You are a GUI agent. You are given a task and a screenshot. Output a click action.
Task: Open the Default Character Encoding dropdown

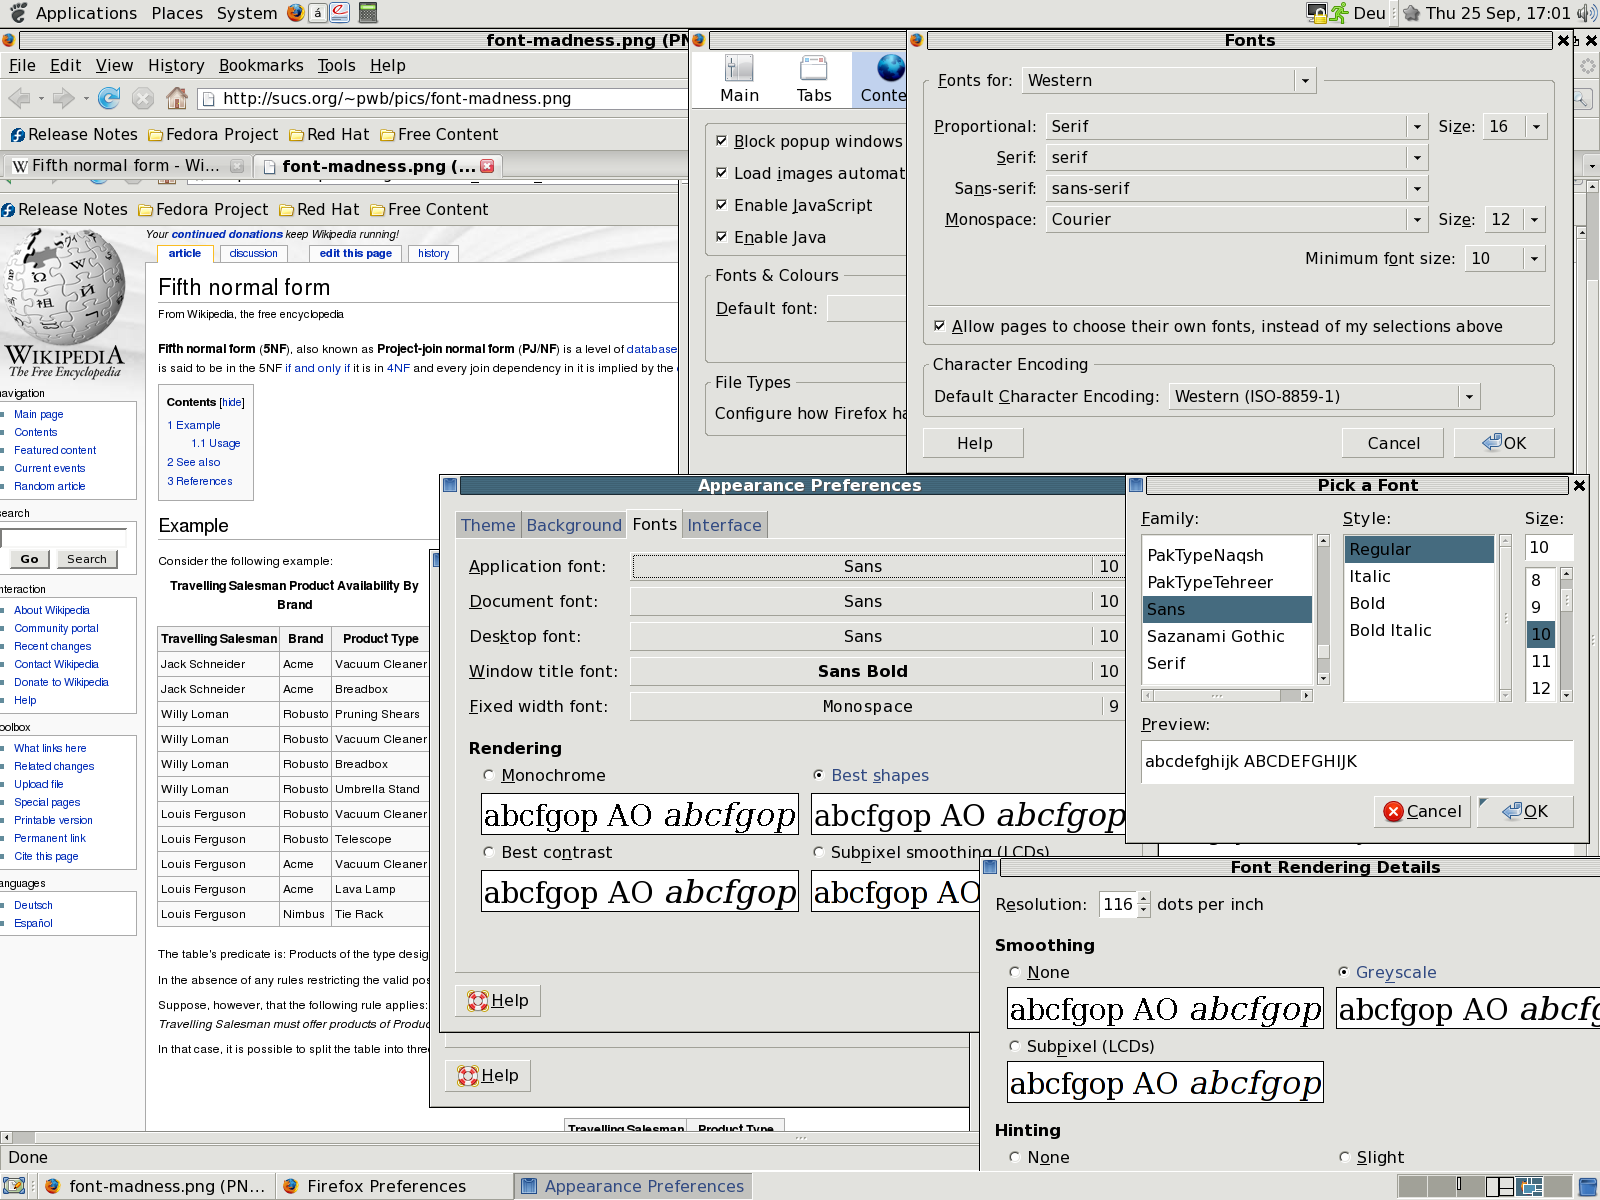pos(1323,397)
